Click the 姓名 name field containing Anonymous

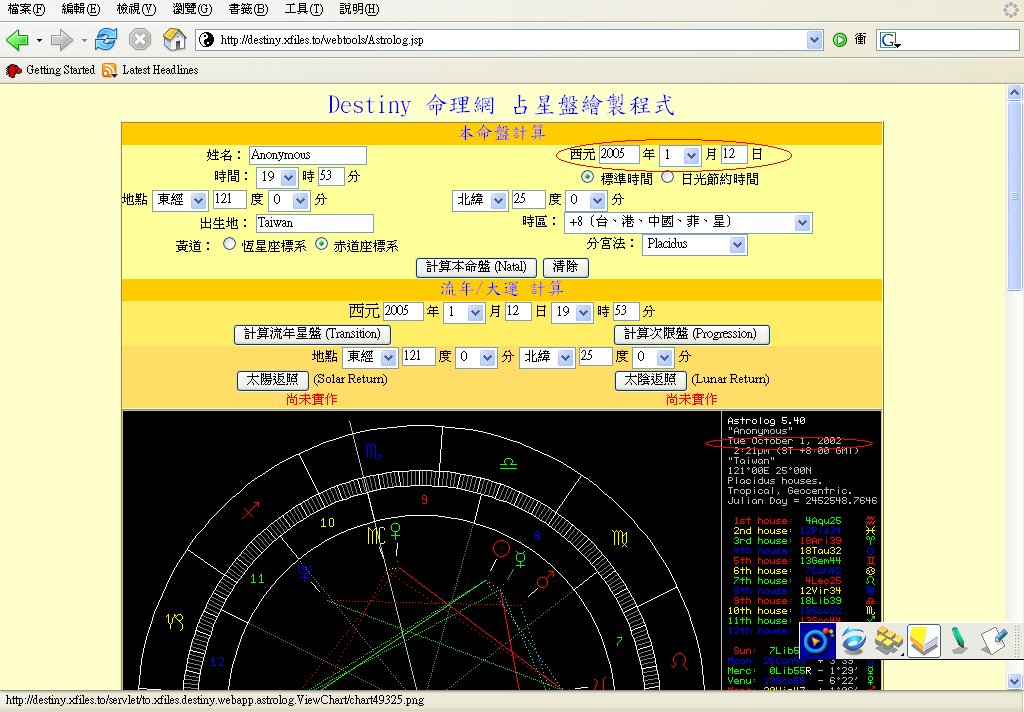307,155
